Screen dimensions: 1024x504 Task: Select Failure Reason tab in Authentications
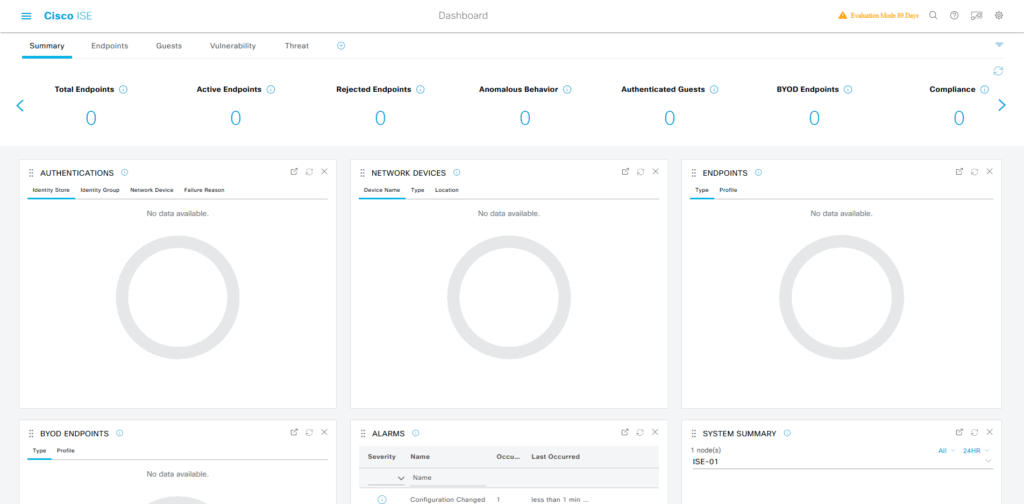coord(204,190)
